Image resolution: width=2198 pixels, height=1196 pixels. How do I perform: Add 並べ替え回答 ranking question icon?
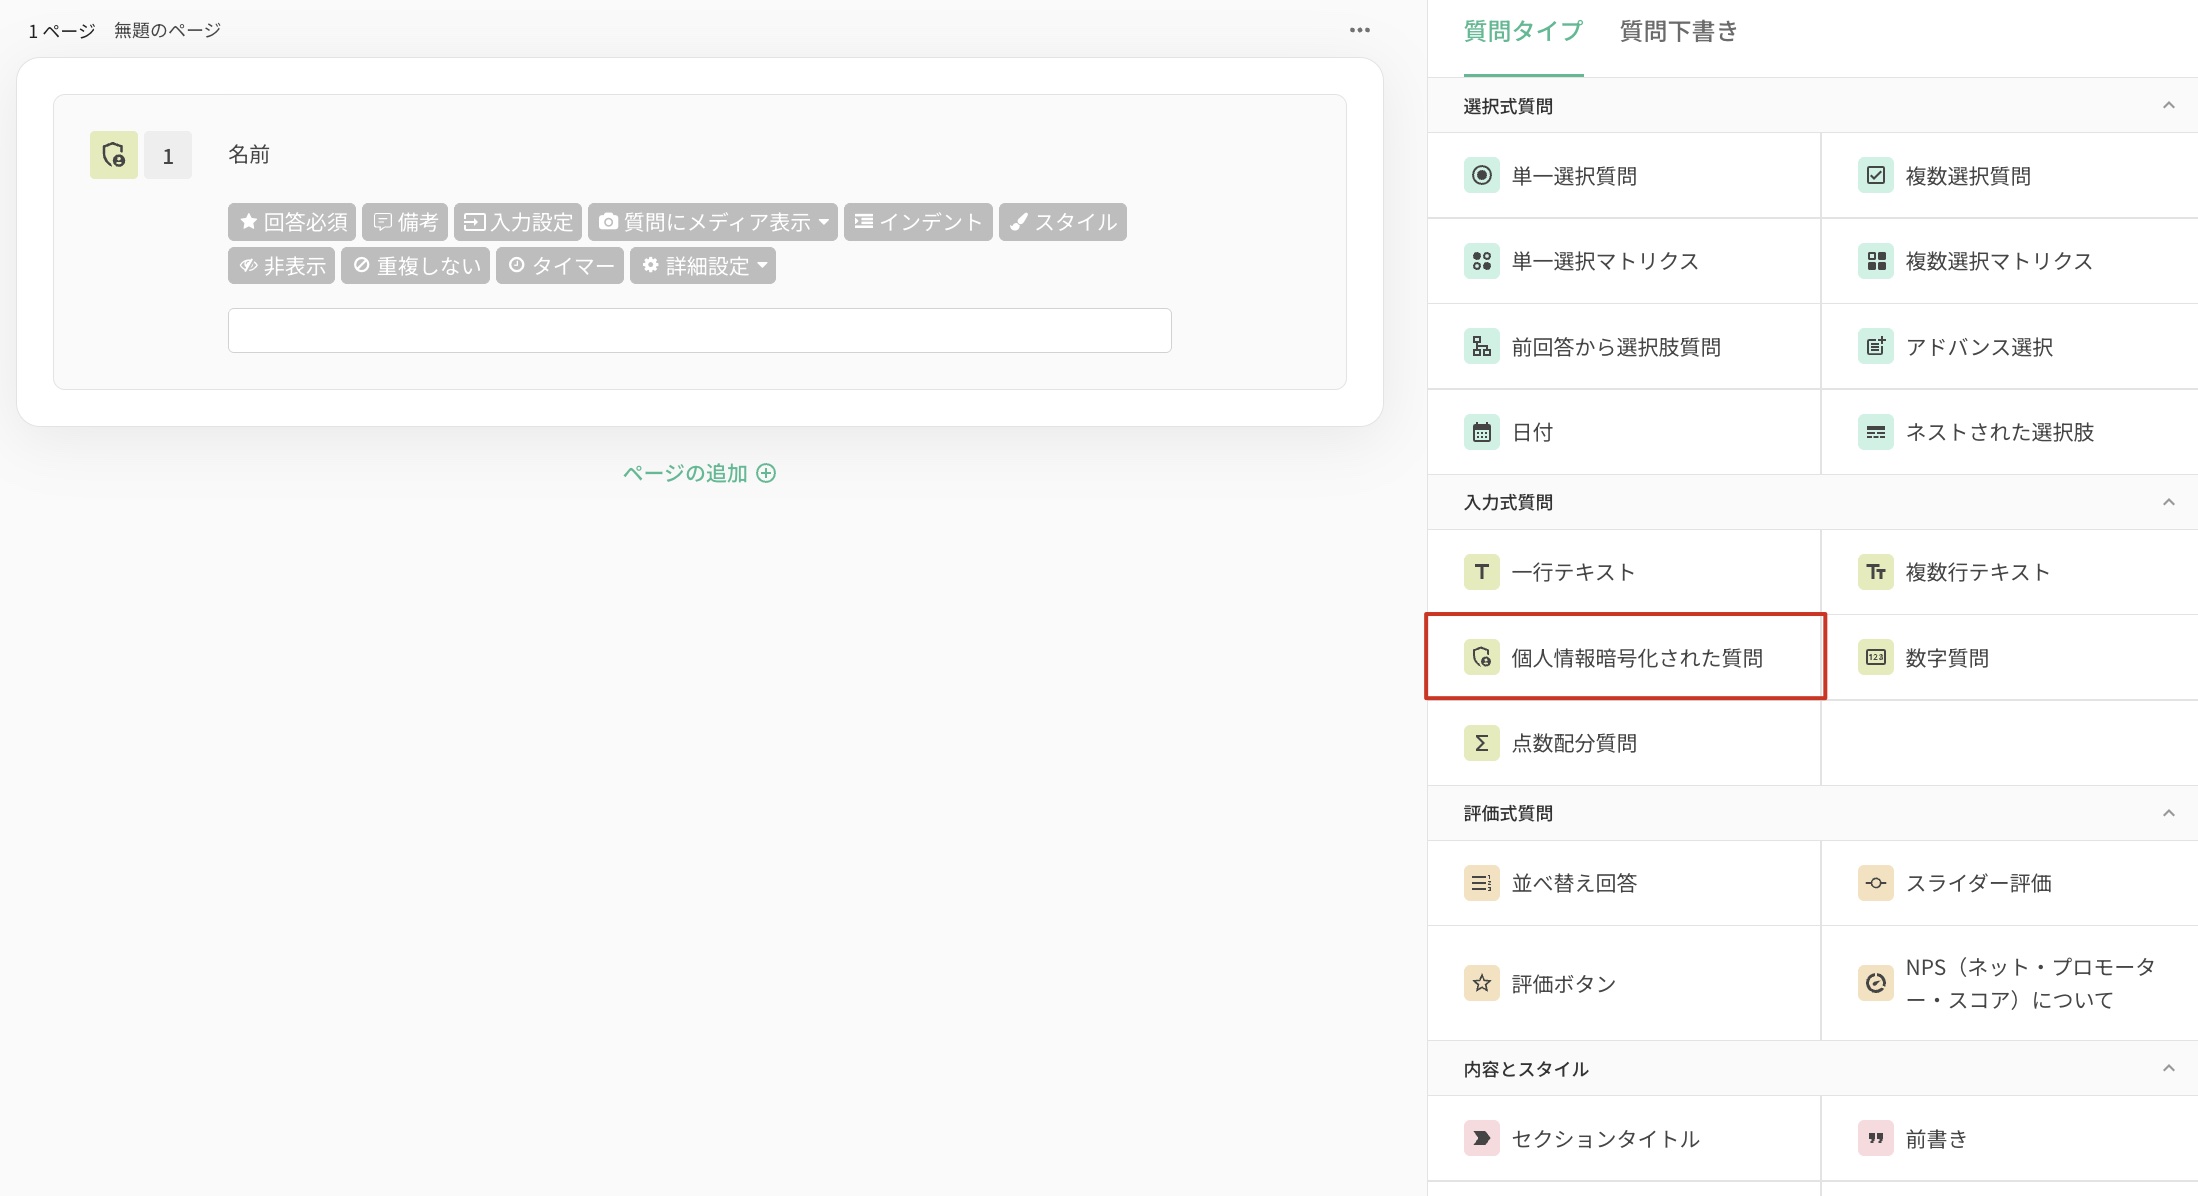pos(1481,883)
